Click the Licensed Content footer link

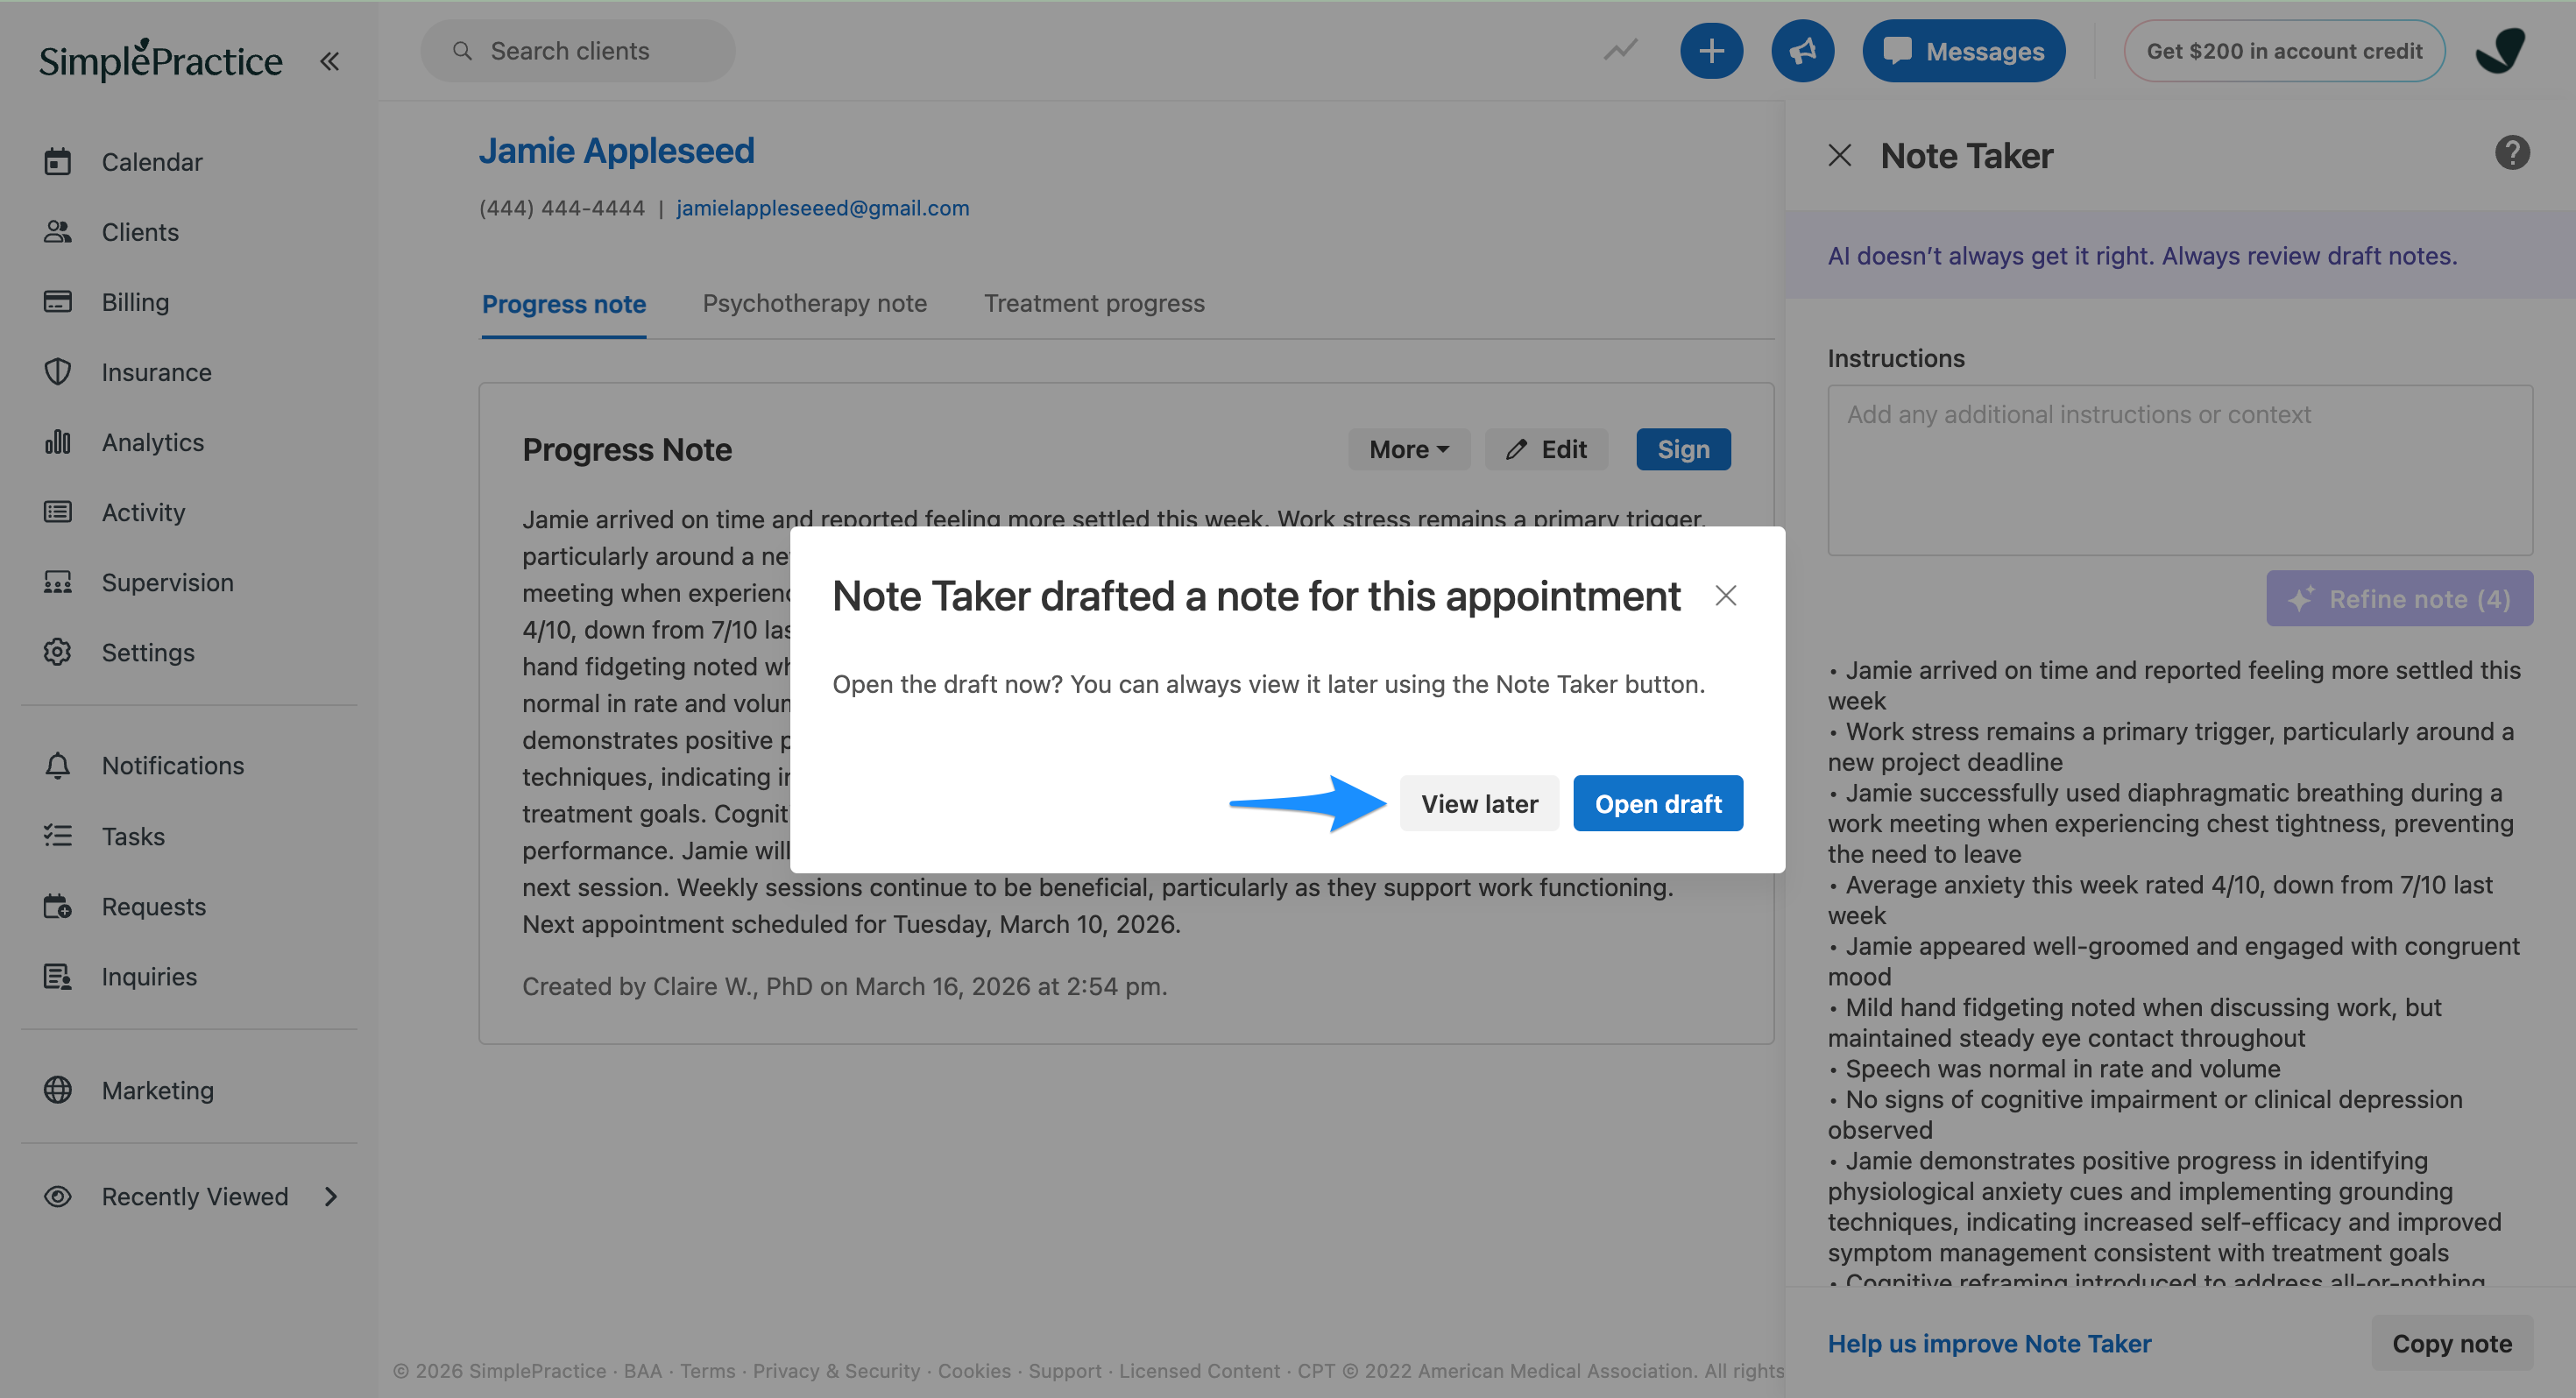tap(1199, 1370)
